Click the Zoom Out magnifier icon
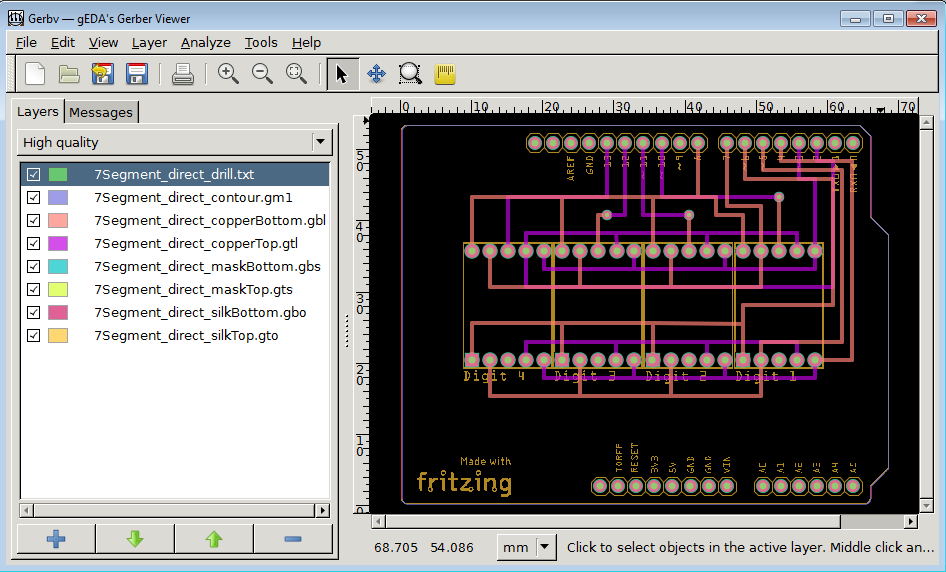This screenshot has height=572, width=946. (x=262, y=74)
